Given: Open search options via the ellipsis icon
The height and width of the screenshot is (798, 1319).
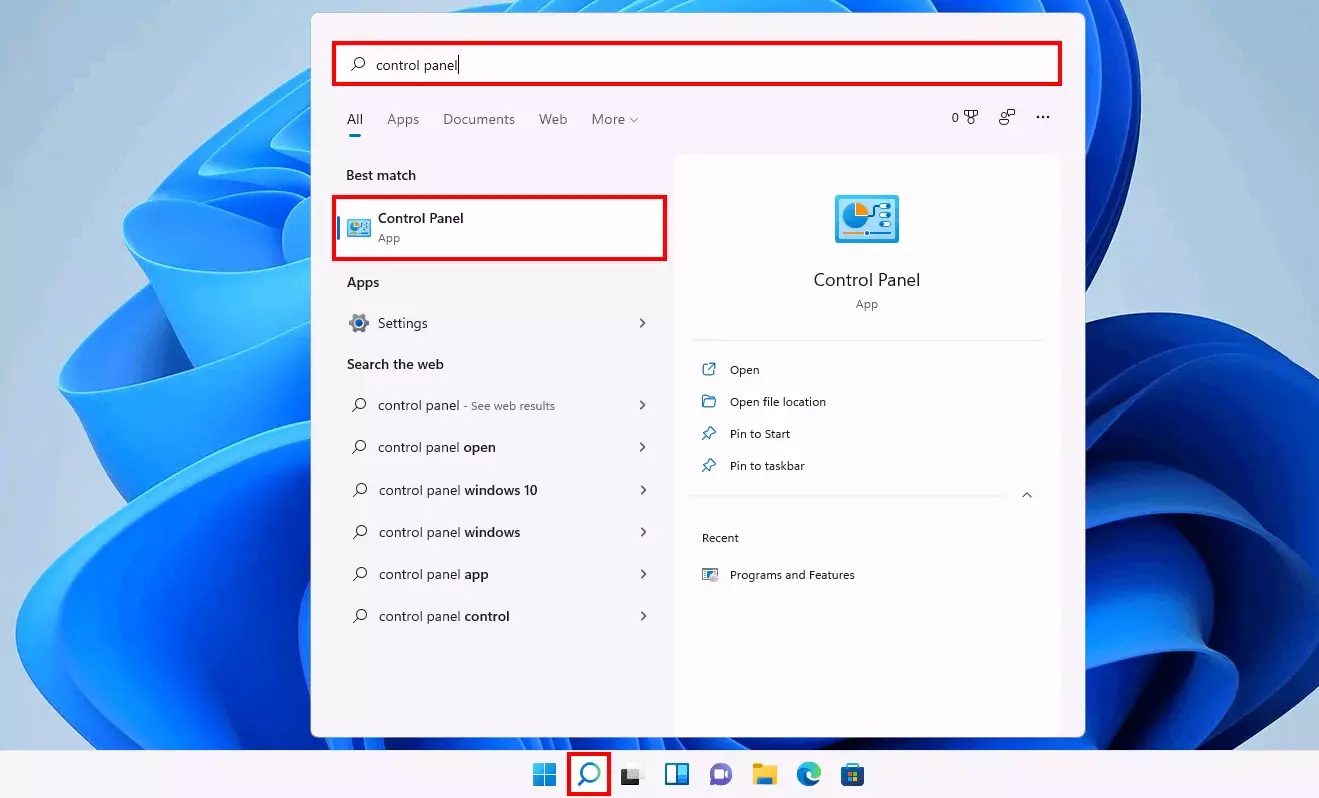Looking at the screenshot, I should [1043, 117].
